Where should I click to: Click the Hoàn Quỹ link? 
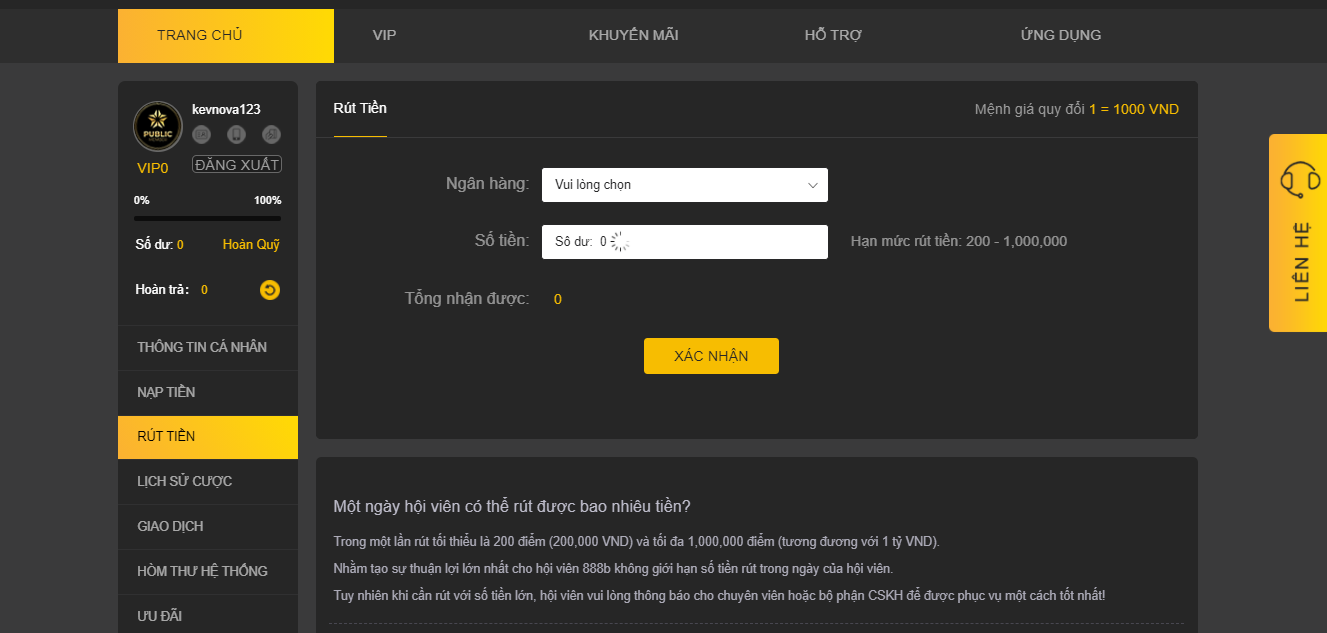251,245
